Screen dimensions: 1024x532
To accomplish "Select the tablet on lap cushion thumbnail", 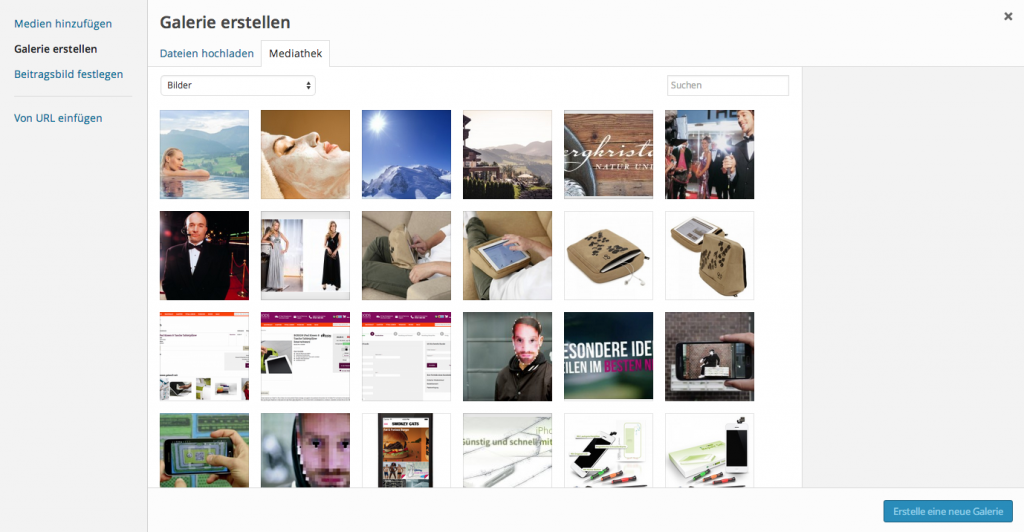I will [507, 255].
